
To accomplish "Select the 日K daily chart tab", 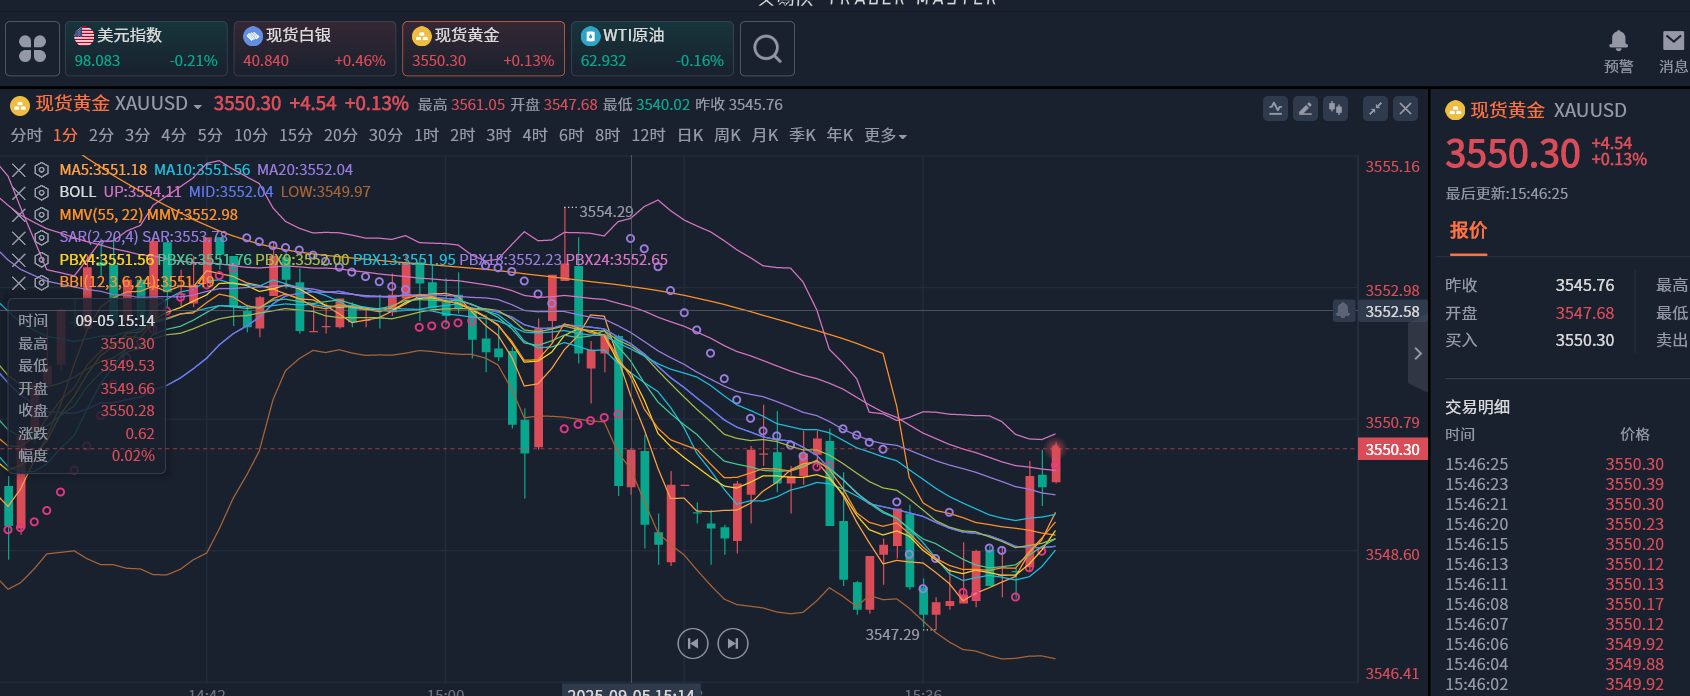I will tap(690, 136).
